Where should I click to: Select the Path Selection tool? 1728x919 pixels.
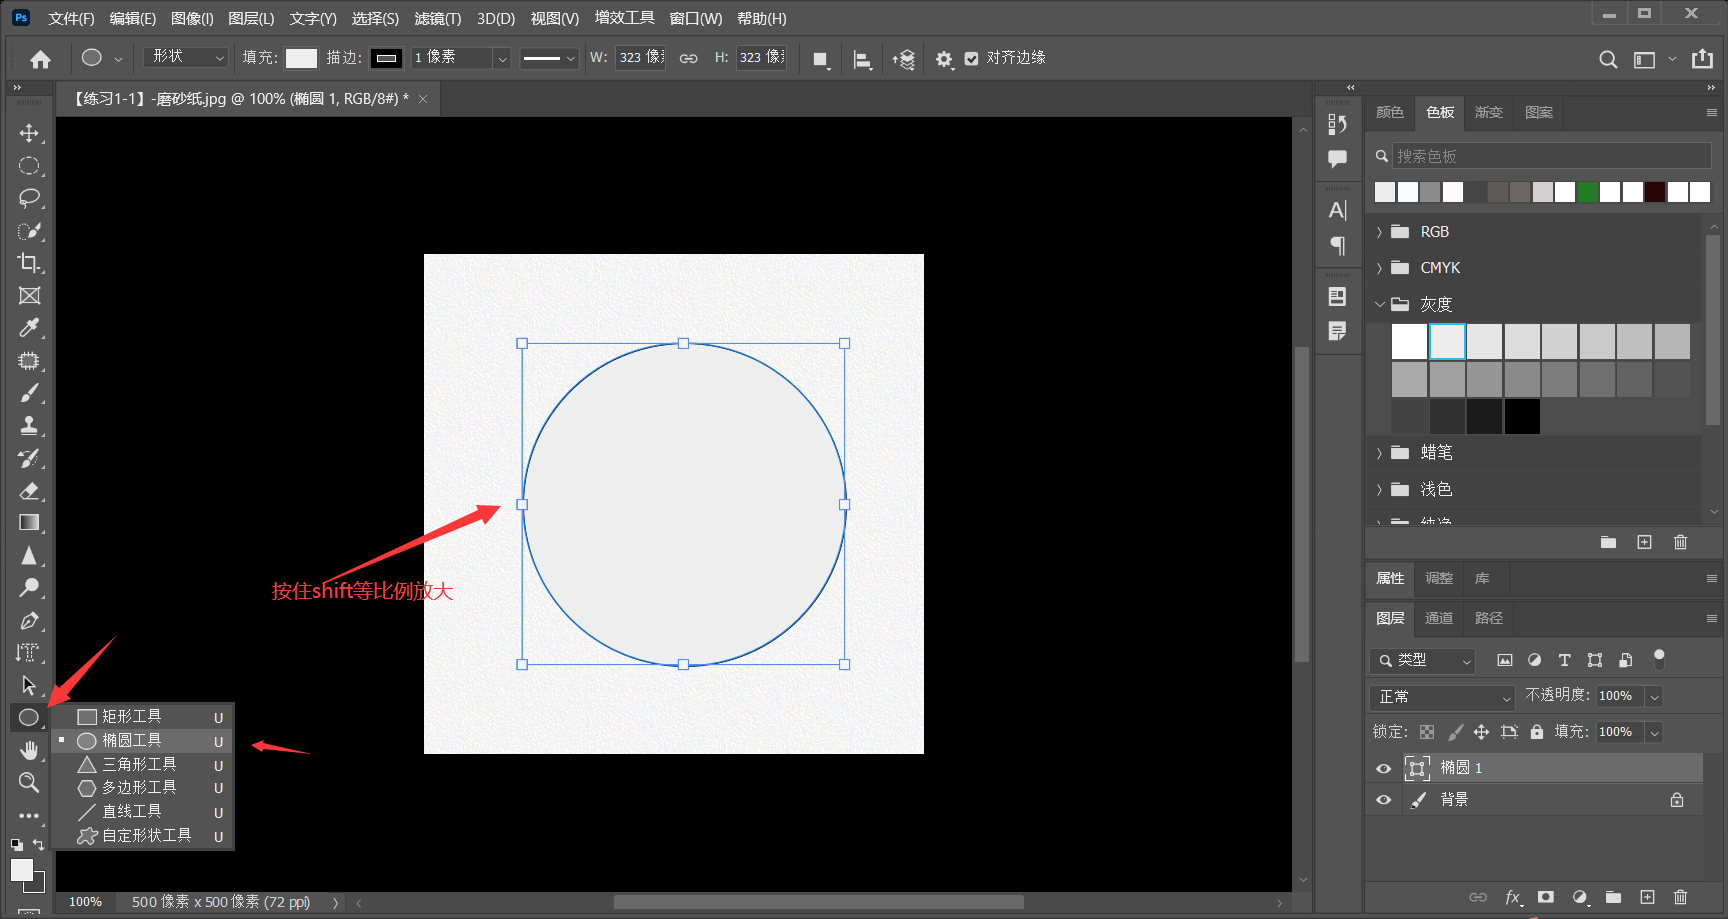pyautogui.click(x=29, y=685)
